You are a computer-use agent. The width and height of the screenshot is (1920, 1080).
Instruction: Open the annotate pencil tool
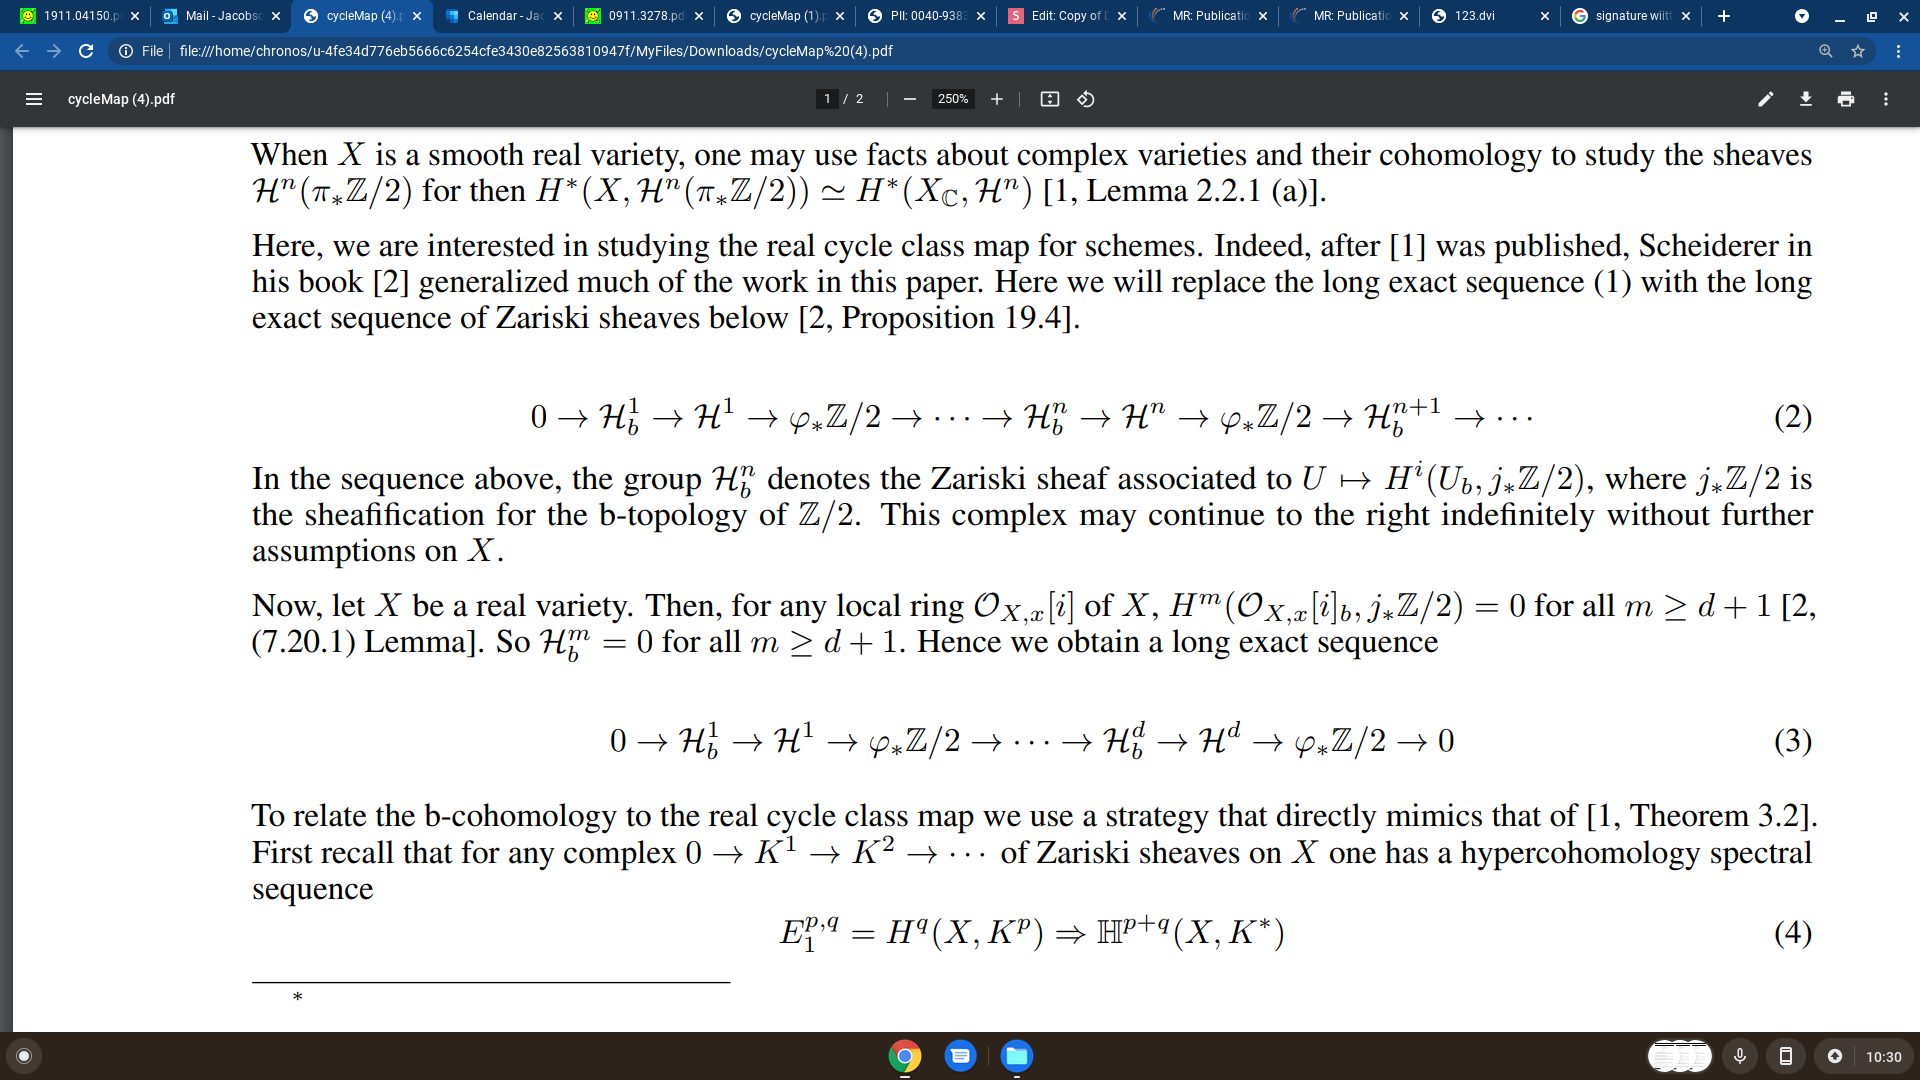click(x=1765, y=99)
